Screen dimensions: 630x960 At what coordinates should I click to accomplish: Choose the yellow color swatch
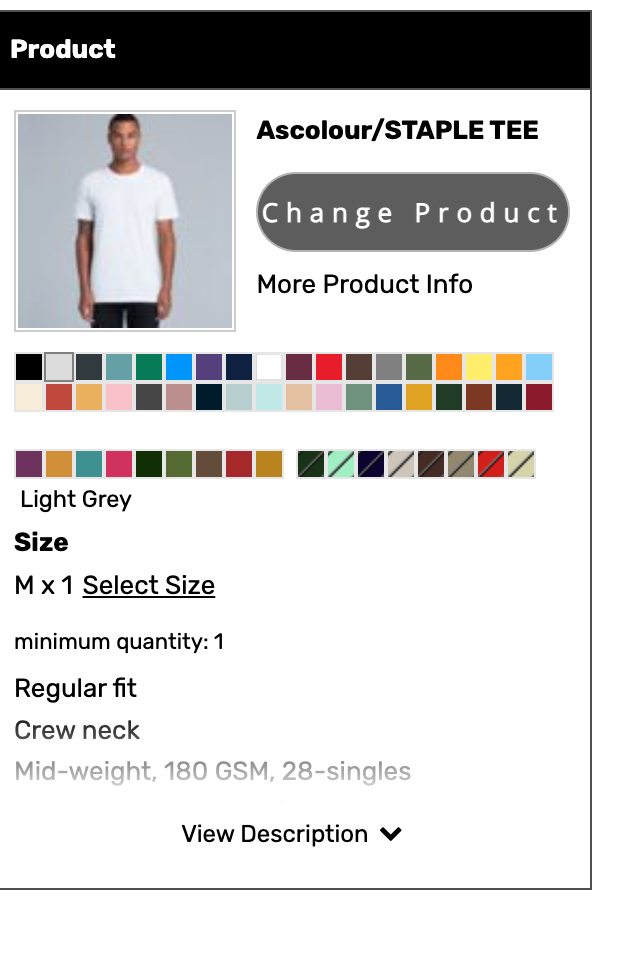click(479, 367)
